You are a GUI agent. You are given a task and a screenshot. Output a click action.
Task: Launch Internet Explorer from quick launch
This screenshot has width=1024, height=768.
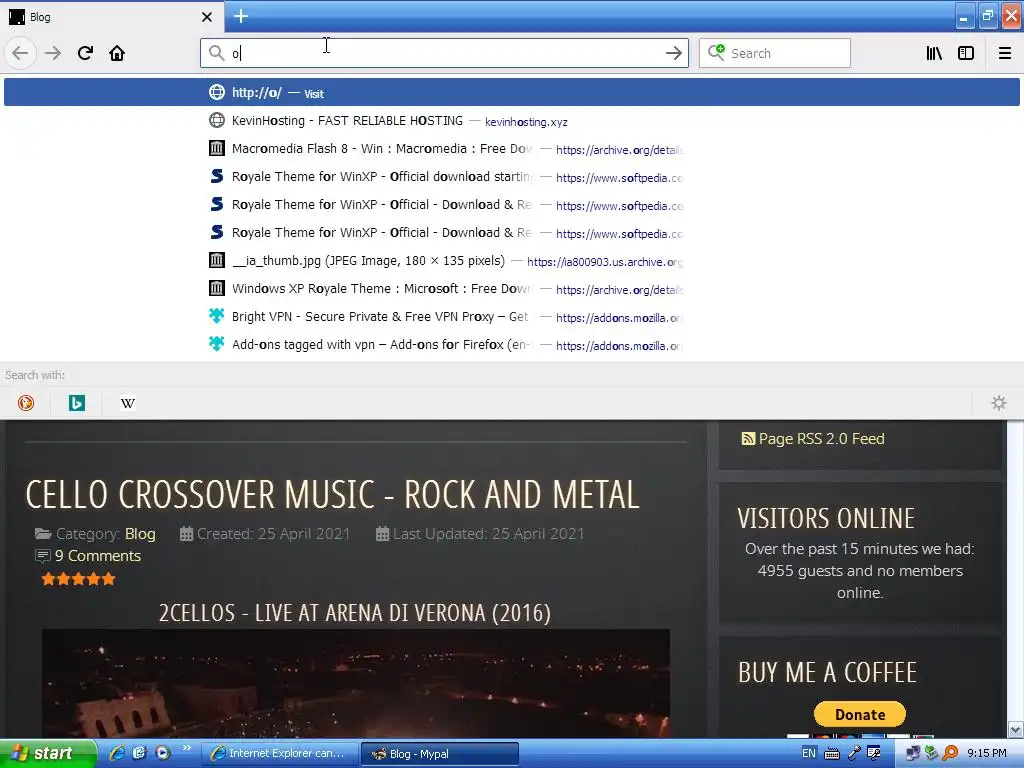coord(117,753)
